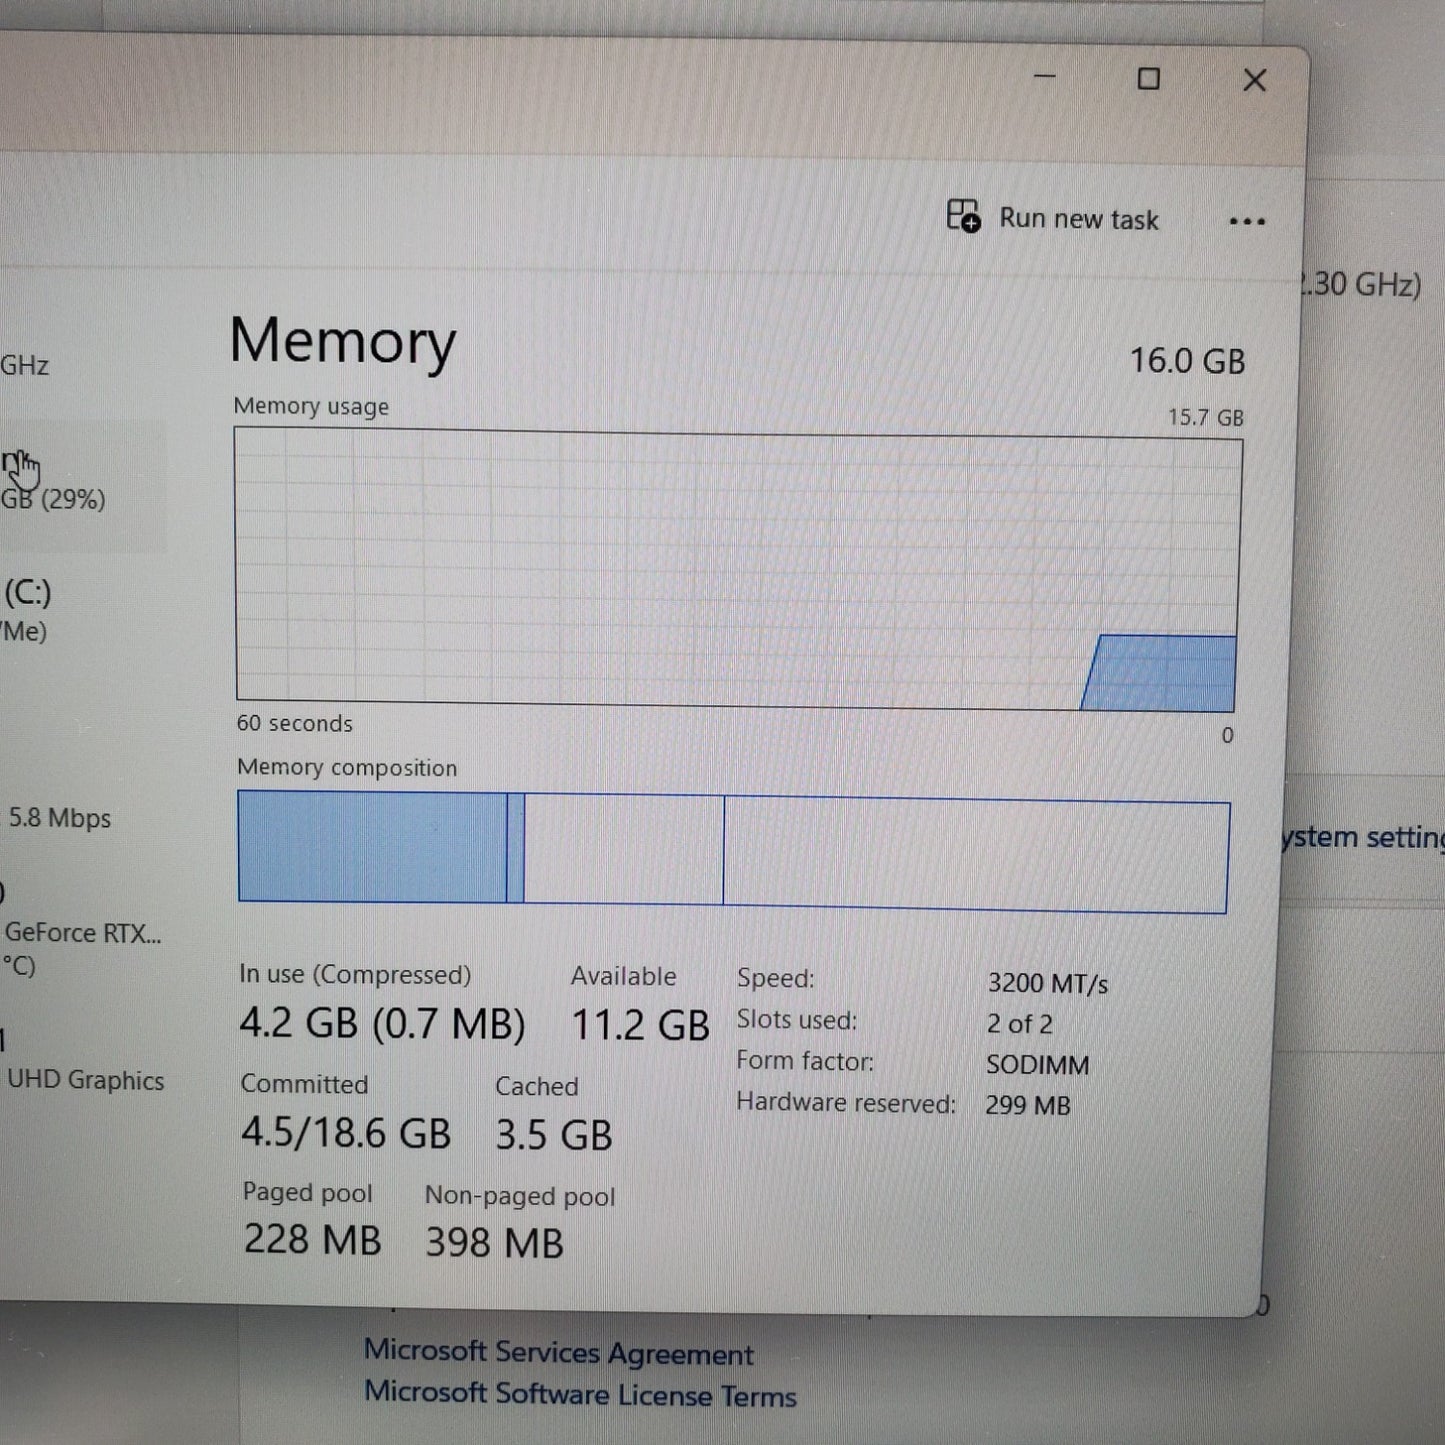Image resolution: width=1445 pixels, height=1445 pixels.
Task: Click the 228 MB paged pool value
Action: [312, 1239]
